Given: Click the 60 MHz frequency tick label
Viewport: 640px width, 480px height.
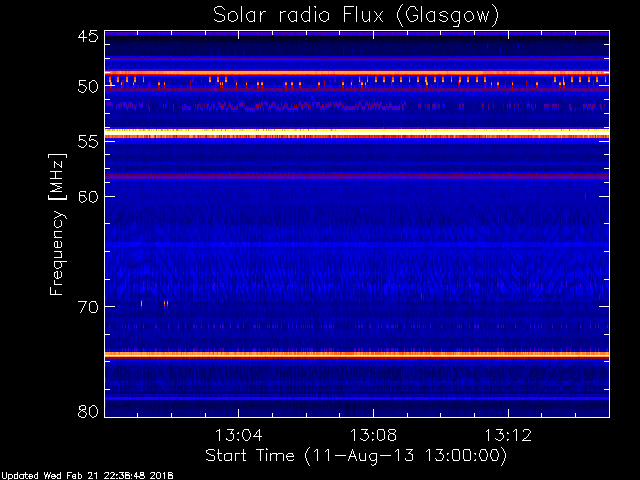Looking at the screenshot, I should tap(87, 197).
